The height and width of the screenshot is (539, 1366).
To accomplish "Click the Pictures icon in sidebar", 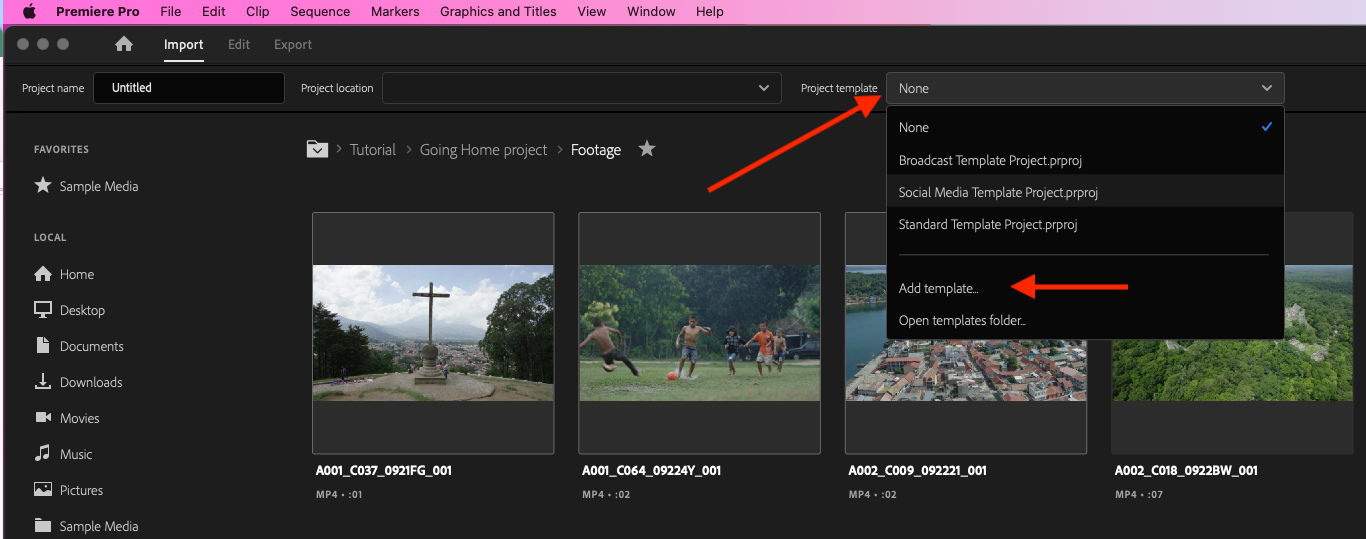I will tap(43, 490).
